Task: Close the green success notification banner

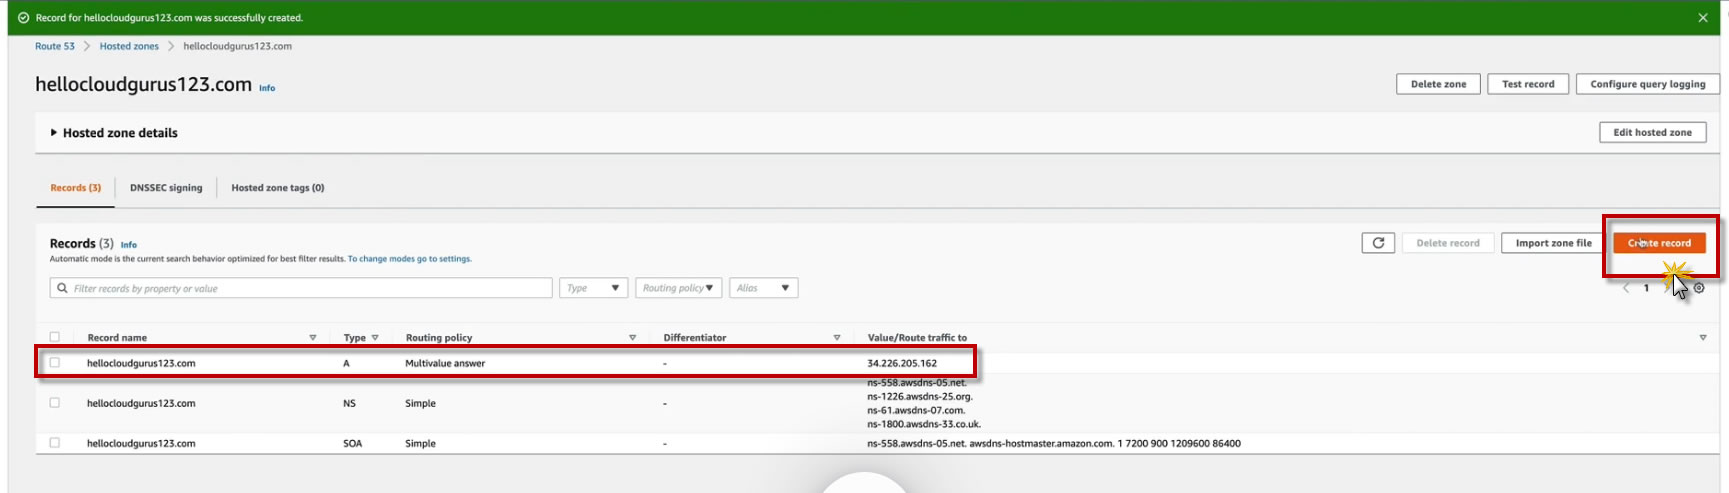Action: coord(1703,18)
